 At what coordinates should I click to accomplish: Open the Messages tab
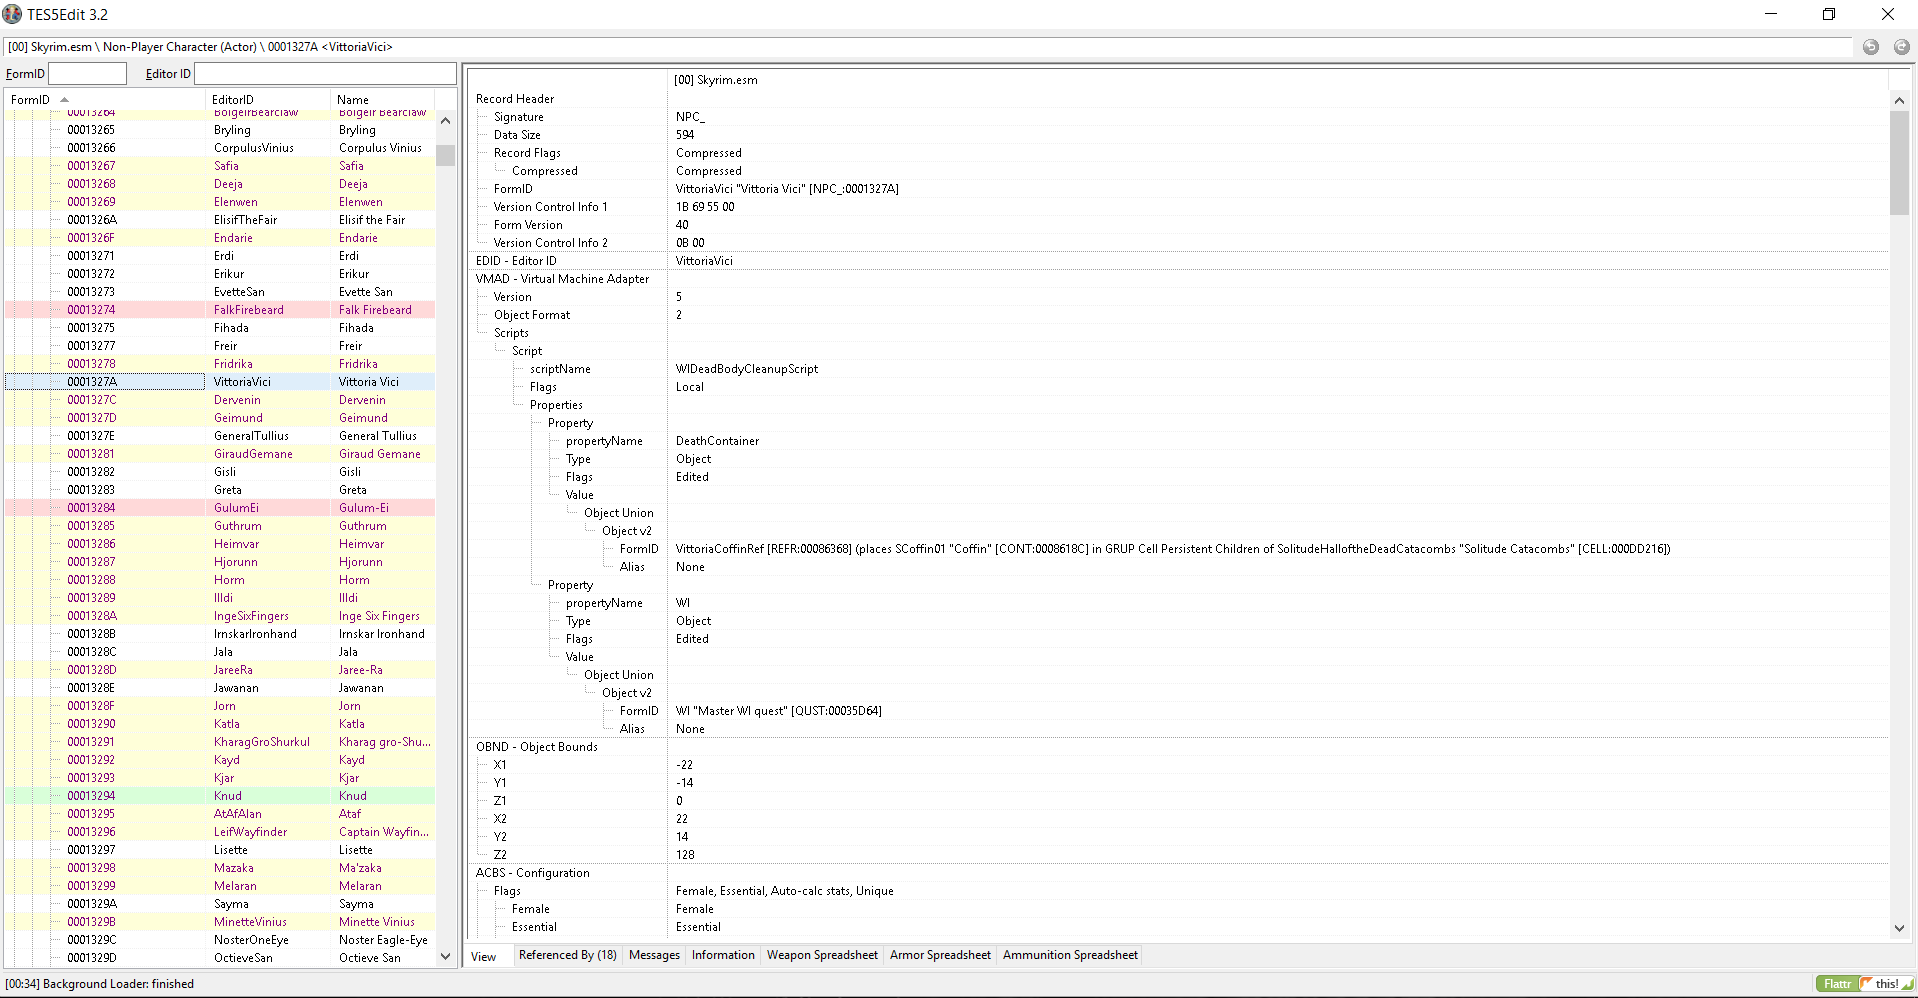[x=654, y=955]
